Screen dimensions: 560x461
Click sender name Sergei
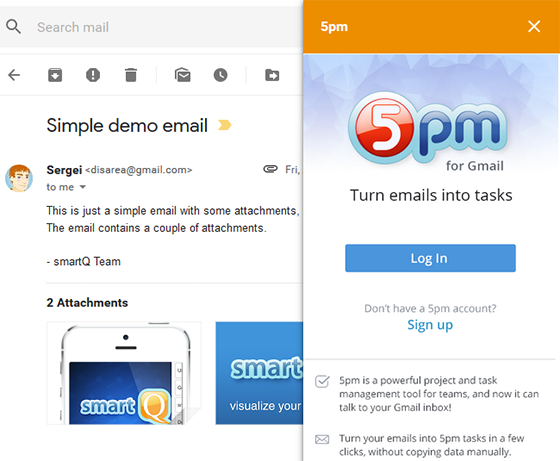coord(64,170)
